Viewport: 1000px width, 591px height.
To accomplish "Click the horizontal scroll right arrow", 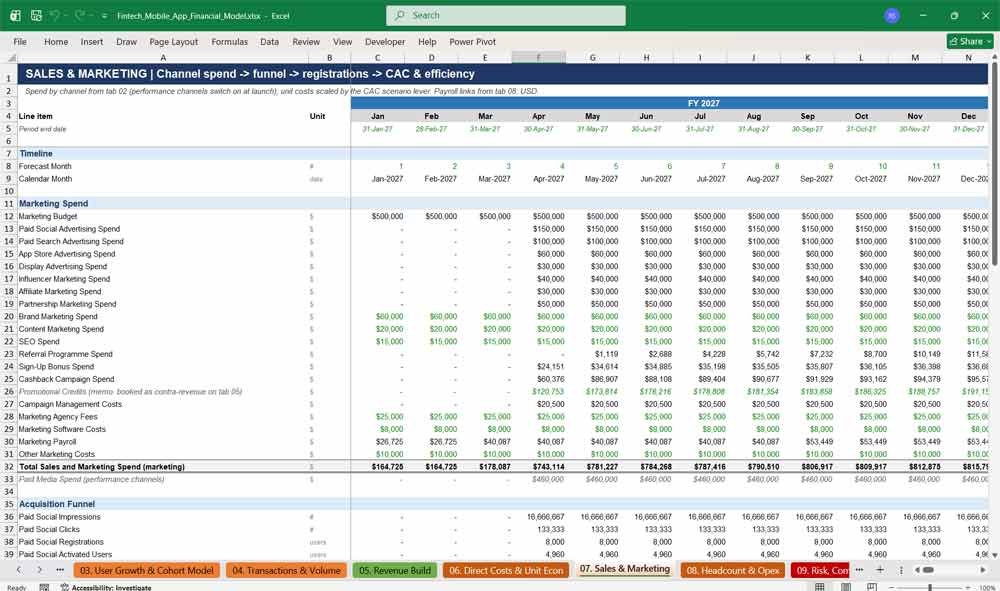I will click(983, 570).
